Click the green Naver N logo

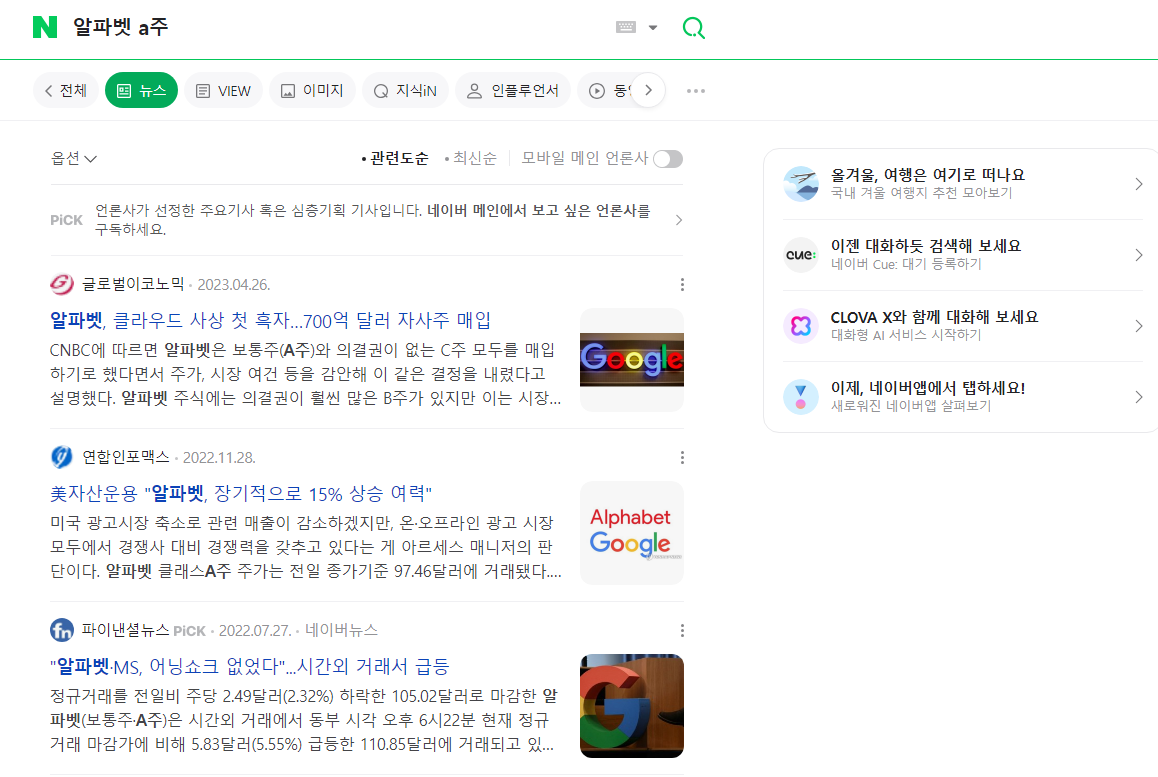(45, 27)
